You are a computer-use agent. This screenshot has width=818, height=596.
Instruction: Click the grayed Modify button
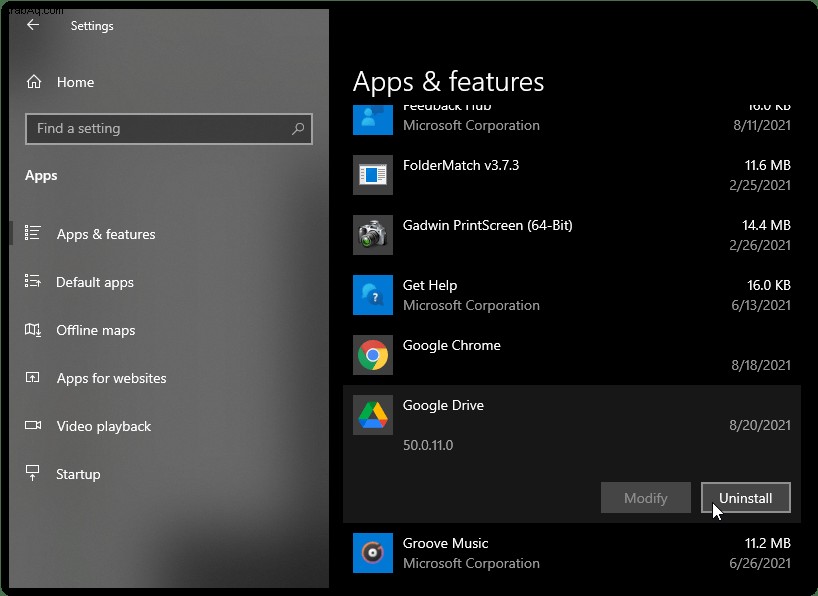(x=645, y=498)
